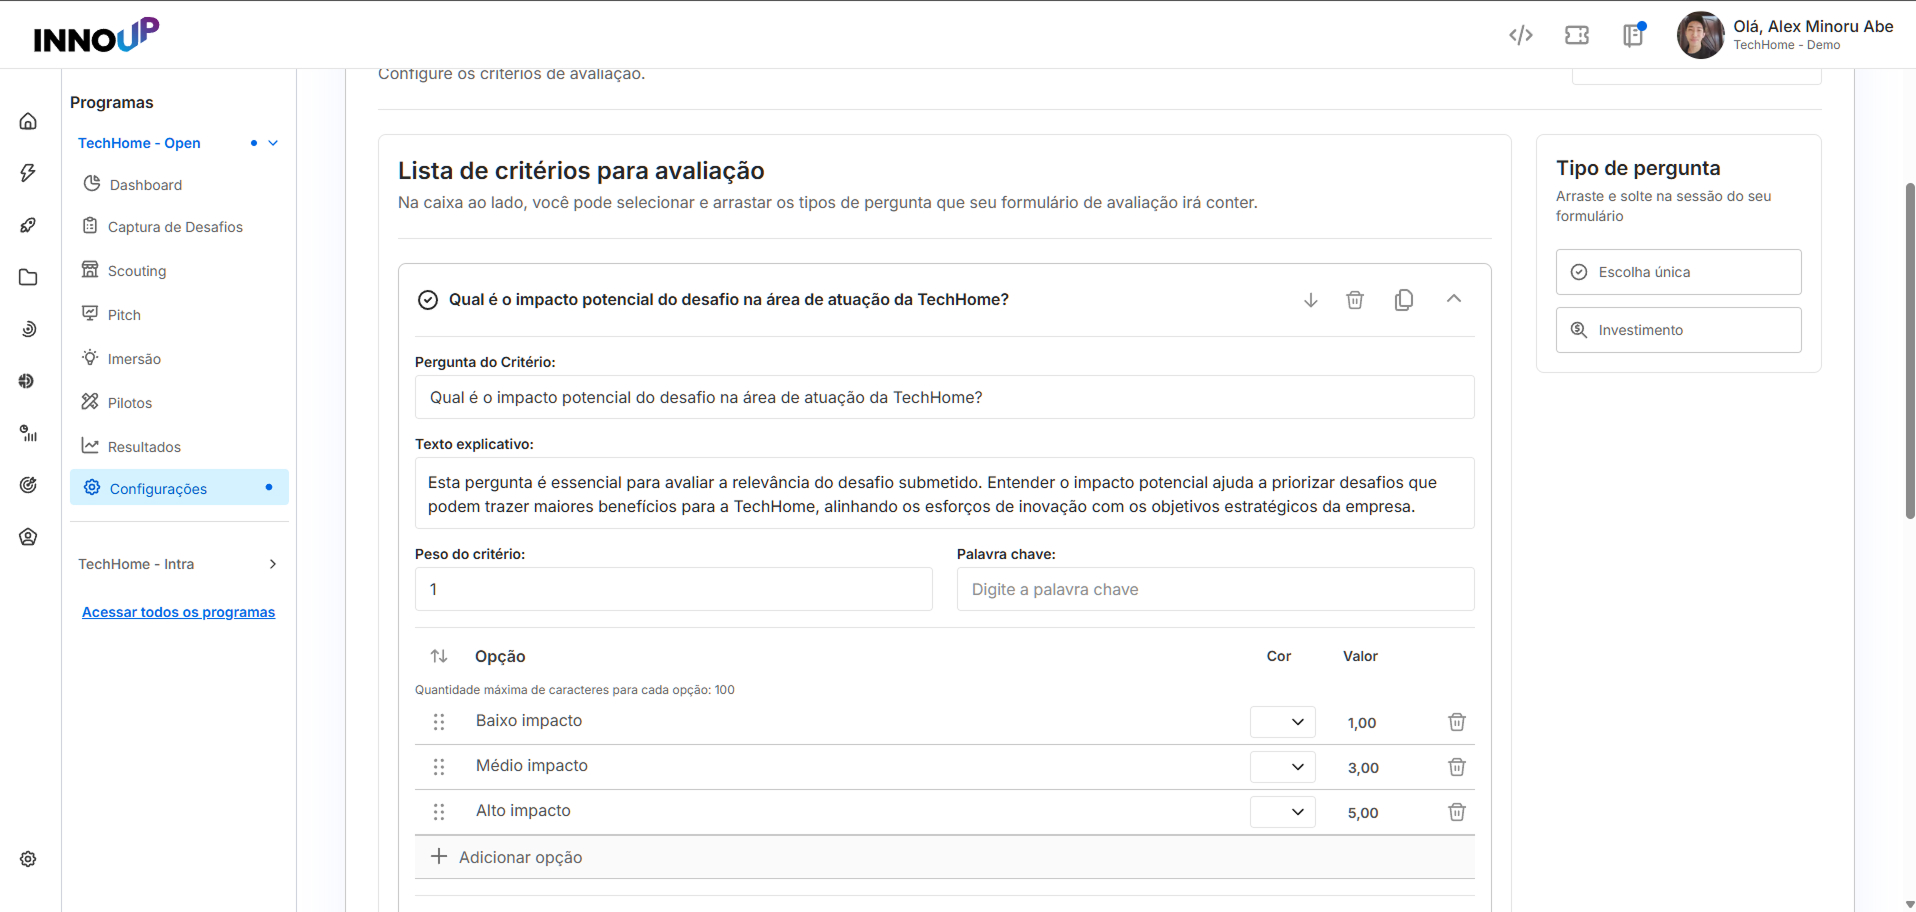Click the page vertical scrollbar

[1910, 350]
